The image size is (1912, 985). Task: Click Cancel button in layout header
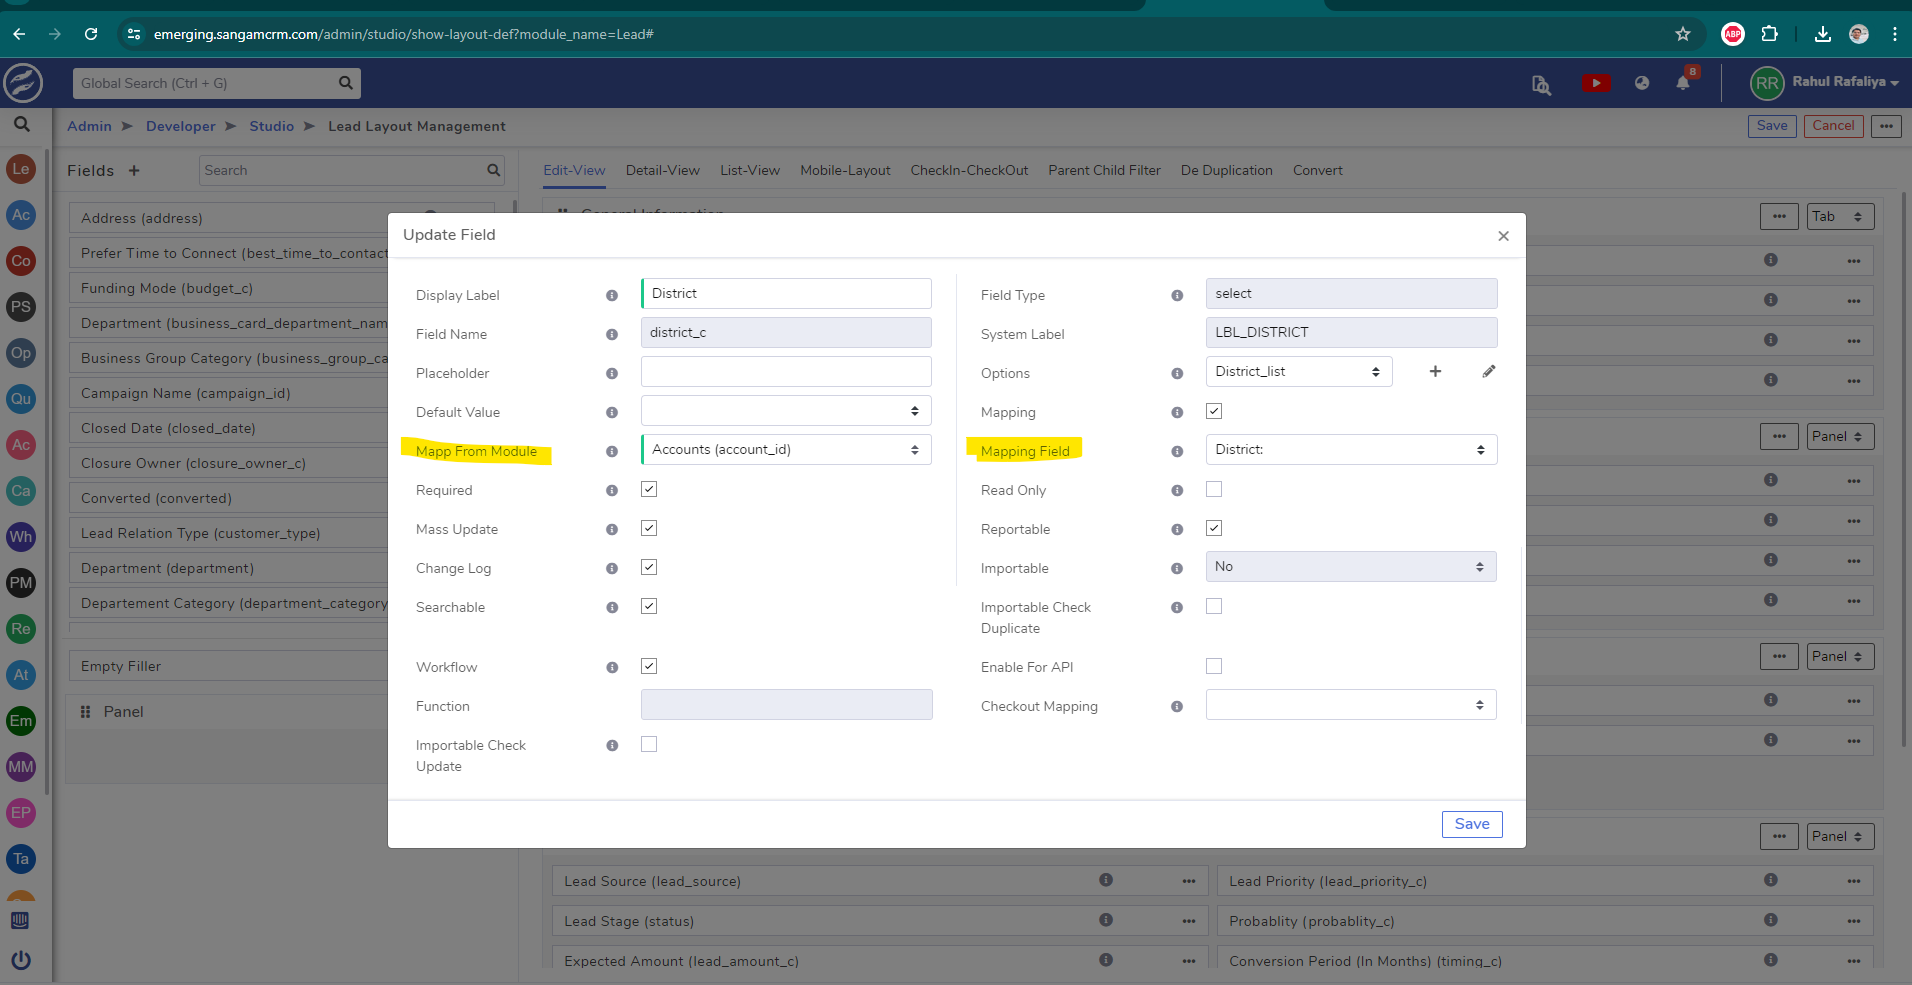1833,126
